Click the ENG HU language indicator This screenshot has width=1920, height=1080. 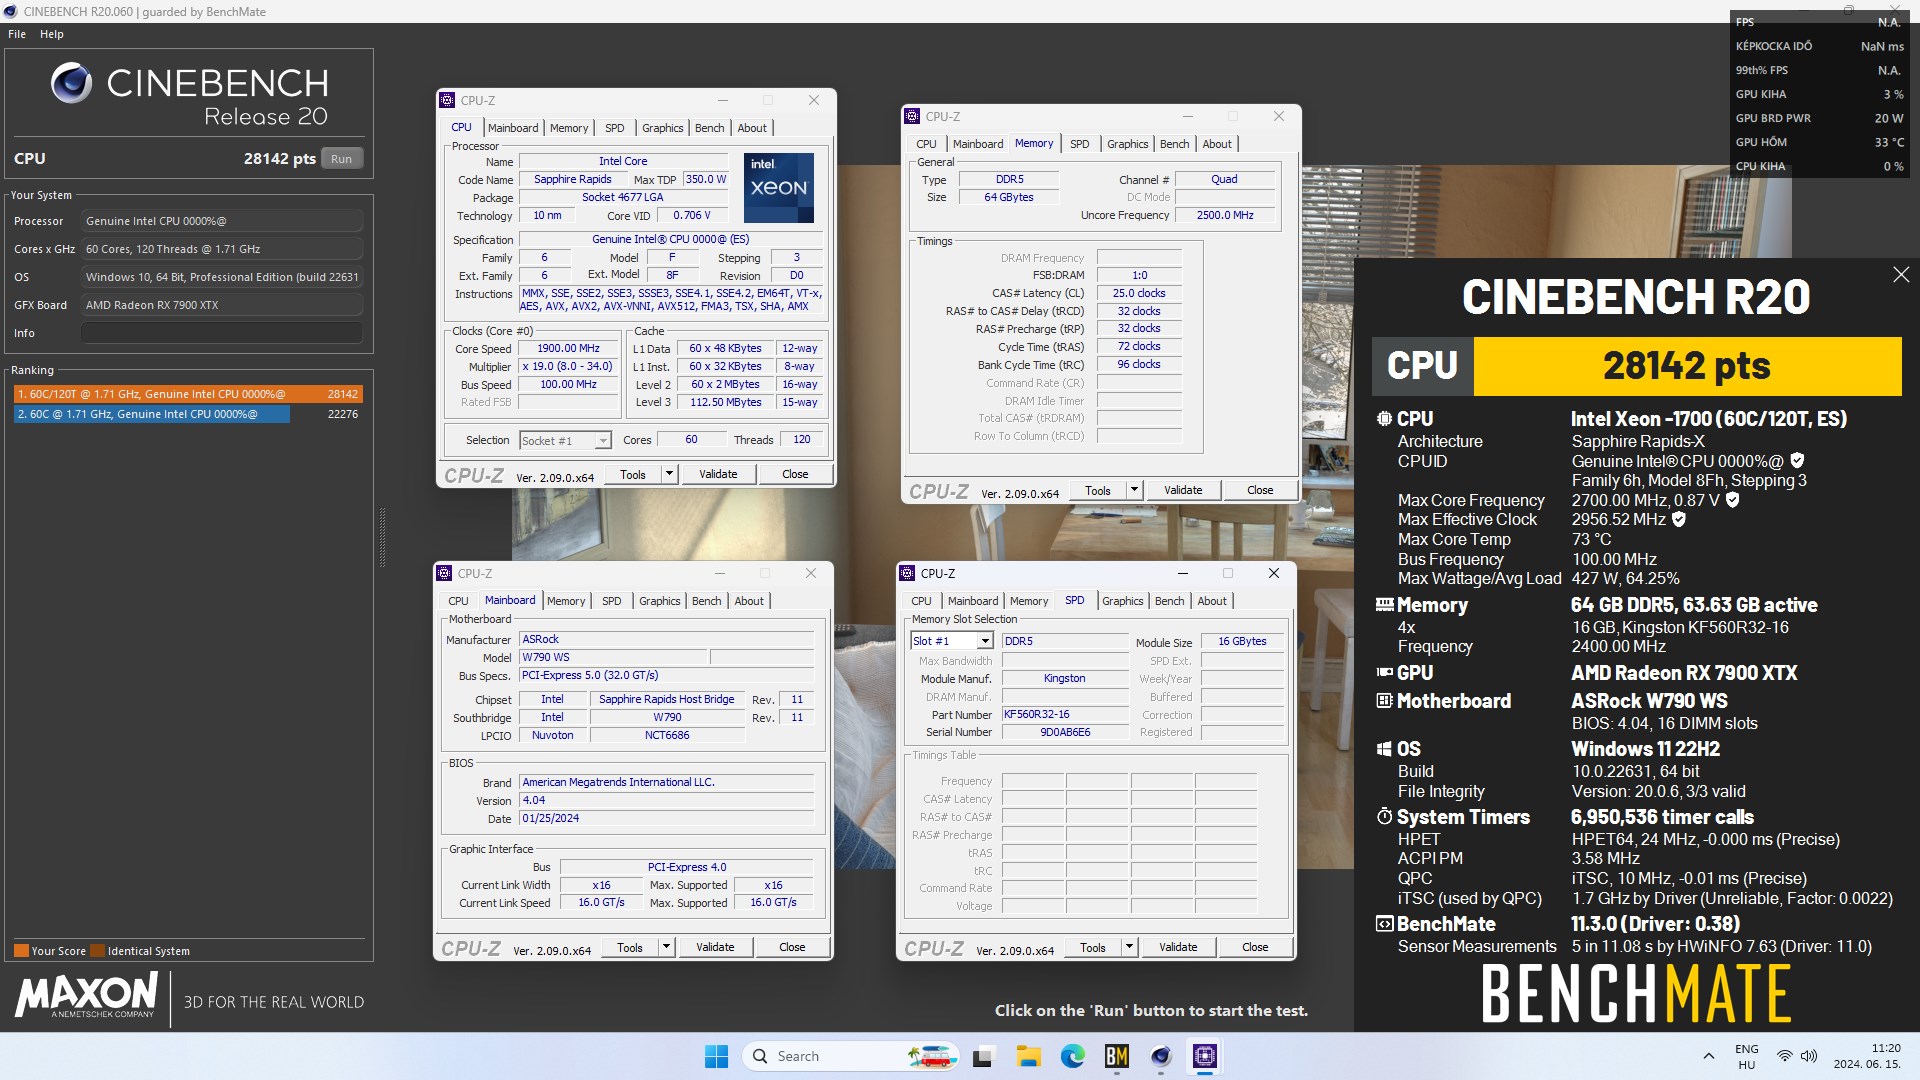[x=1746, y=1056]
